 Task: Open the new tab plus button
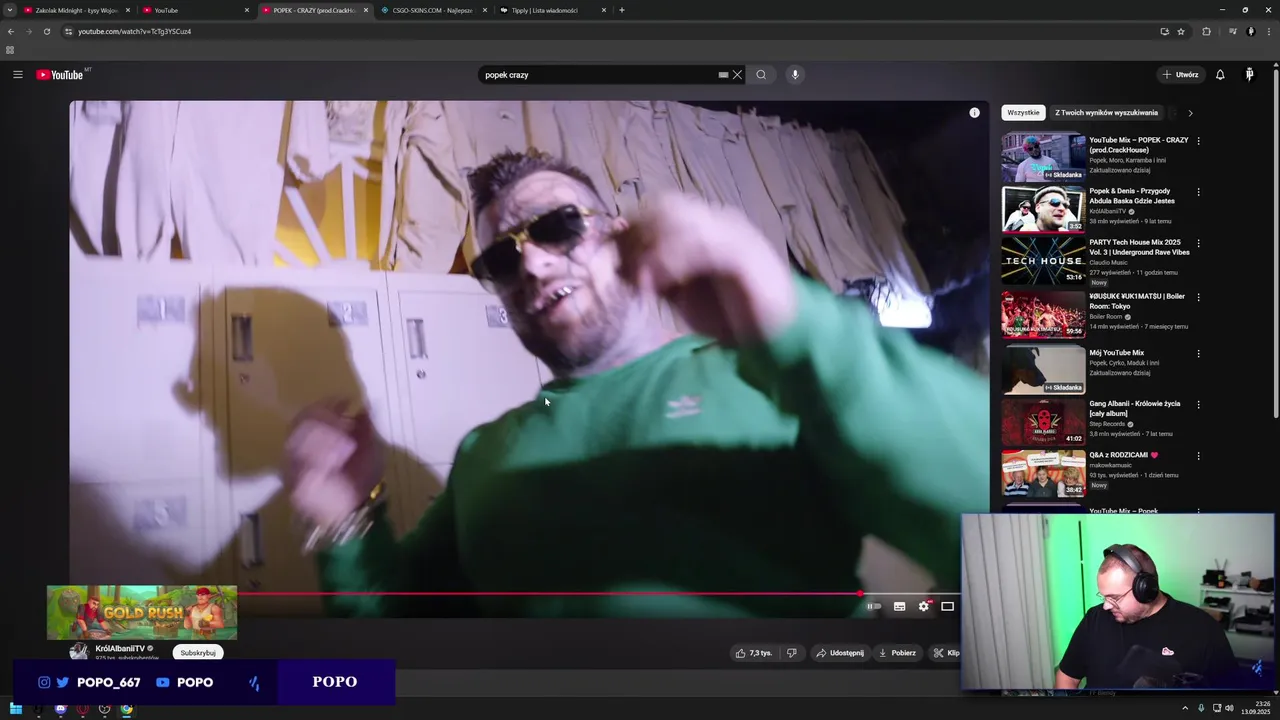click(622, 10)
